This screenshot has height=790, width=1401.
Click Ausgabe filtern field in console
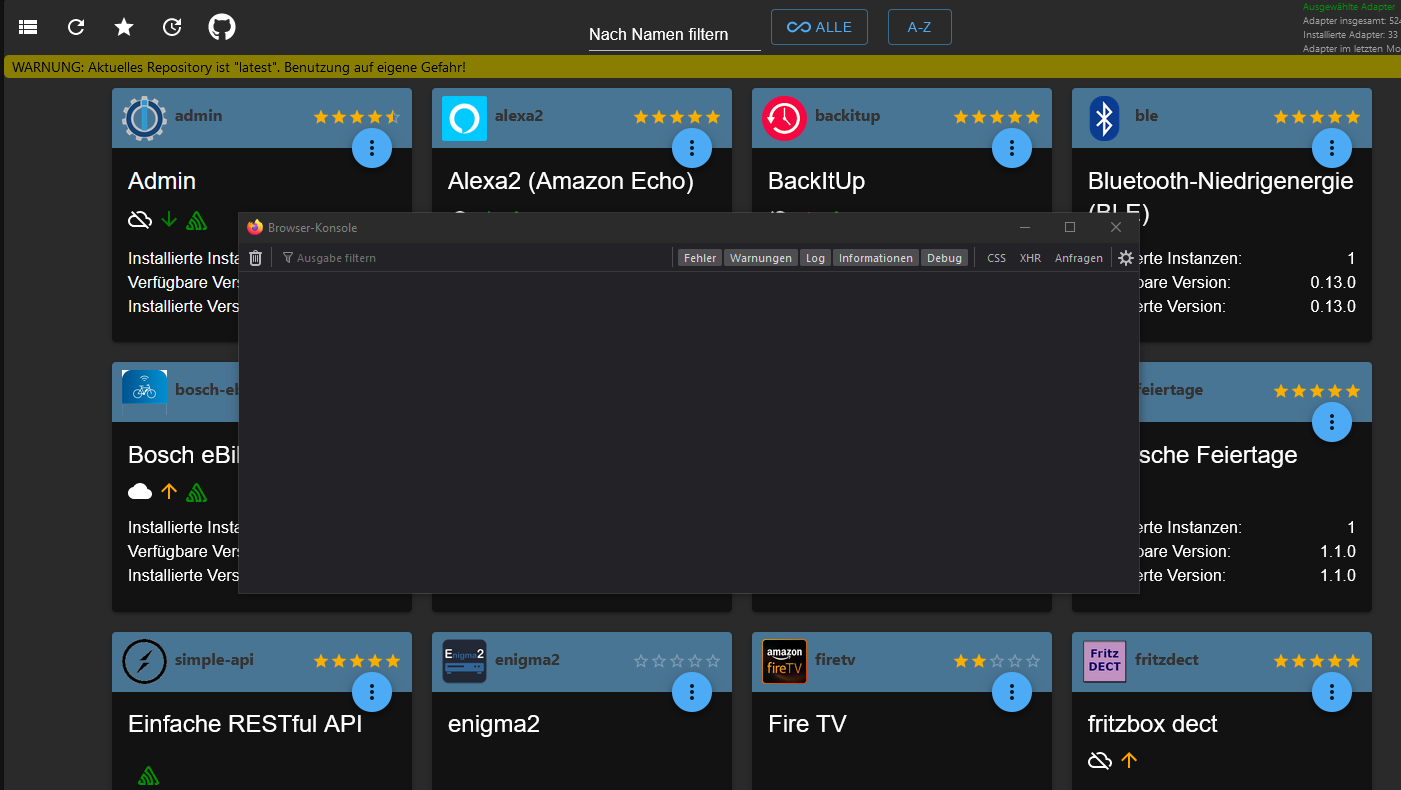[475, 258]
